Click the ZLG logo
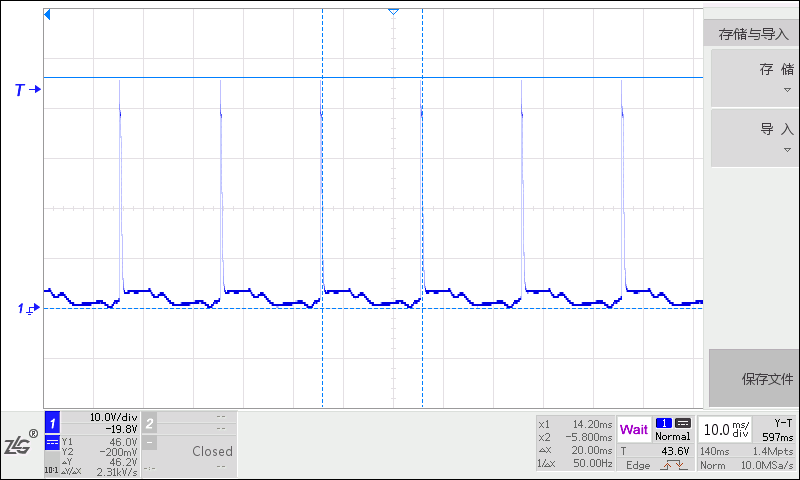 pyautogui.click(x=20, y=443)
